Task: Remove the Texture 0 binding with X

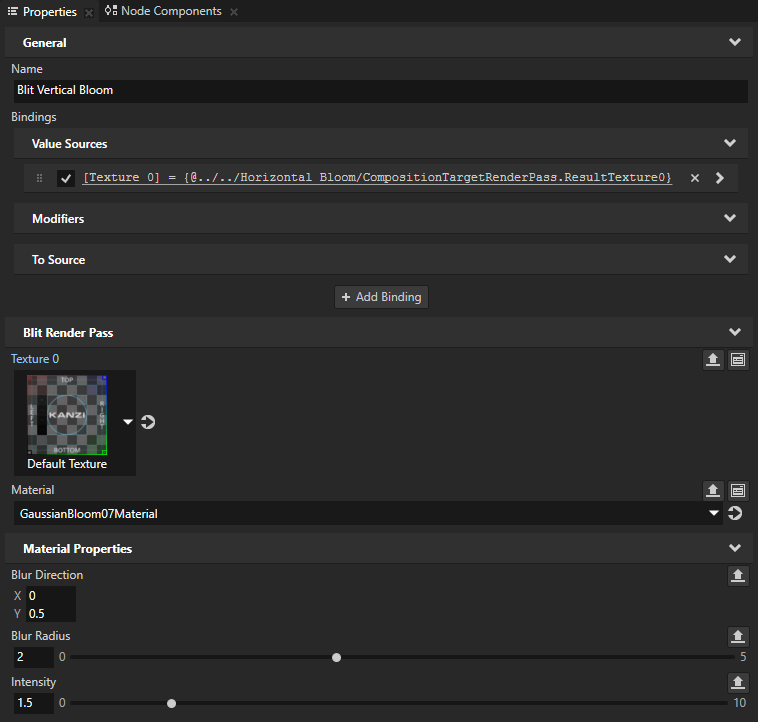Action: point(695,178)
